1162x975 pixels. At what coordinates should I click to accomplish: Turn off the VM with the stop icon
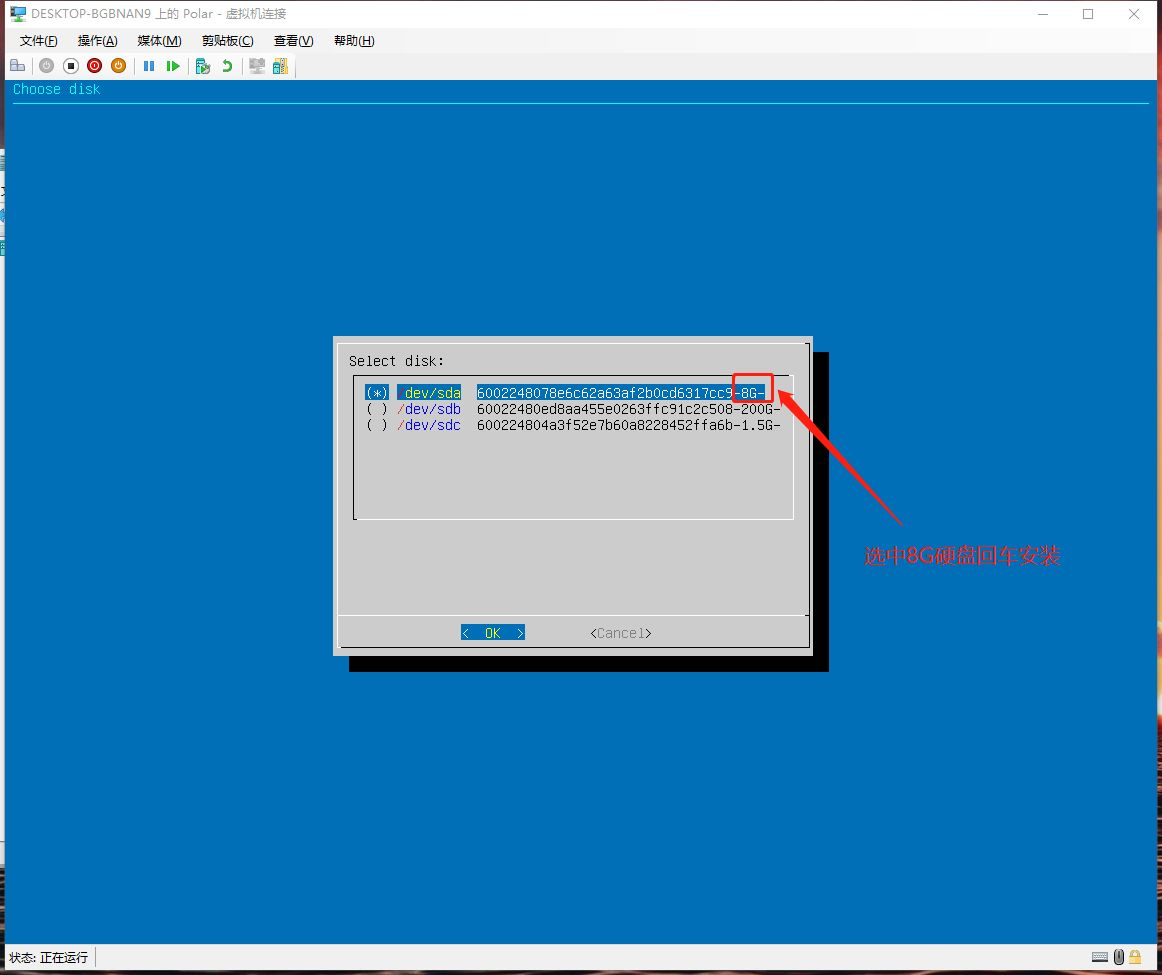click(x=70, y=66)
